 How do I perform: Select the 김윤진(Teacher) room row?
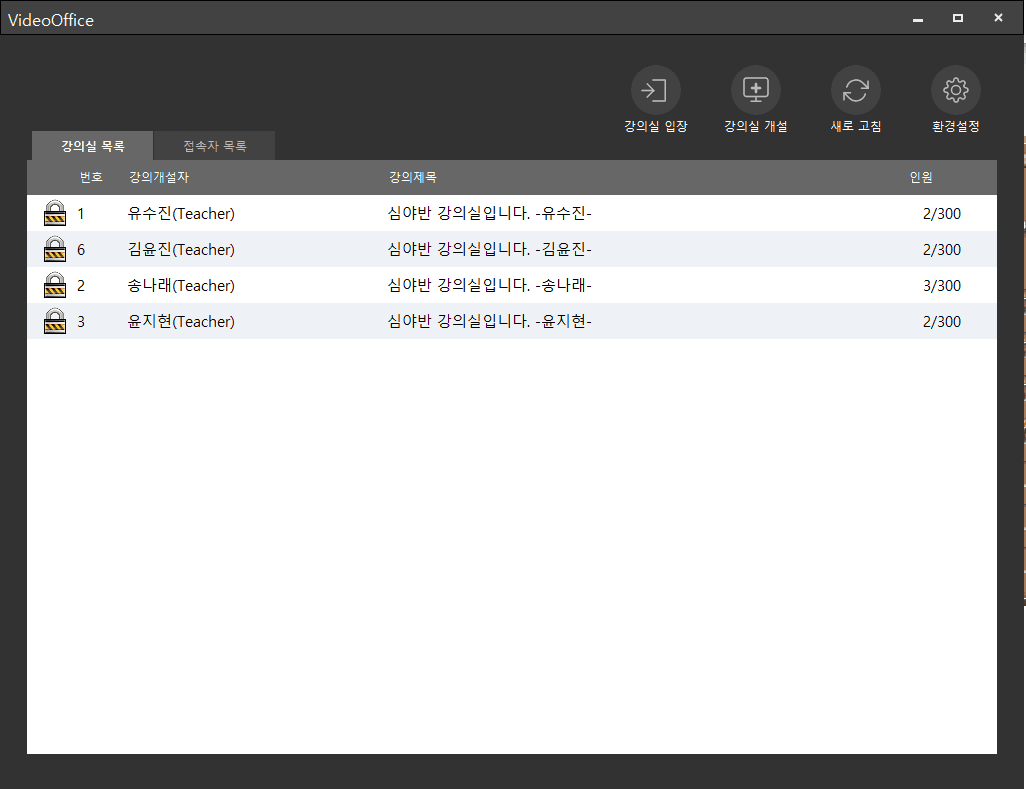(x=181, y=249)
